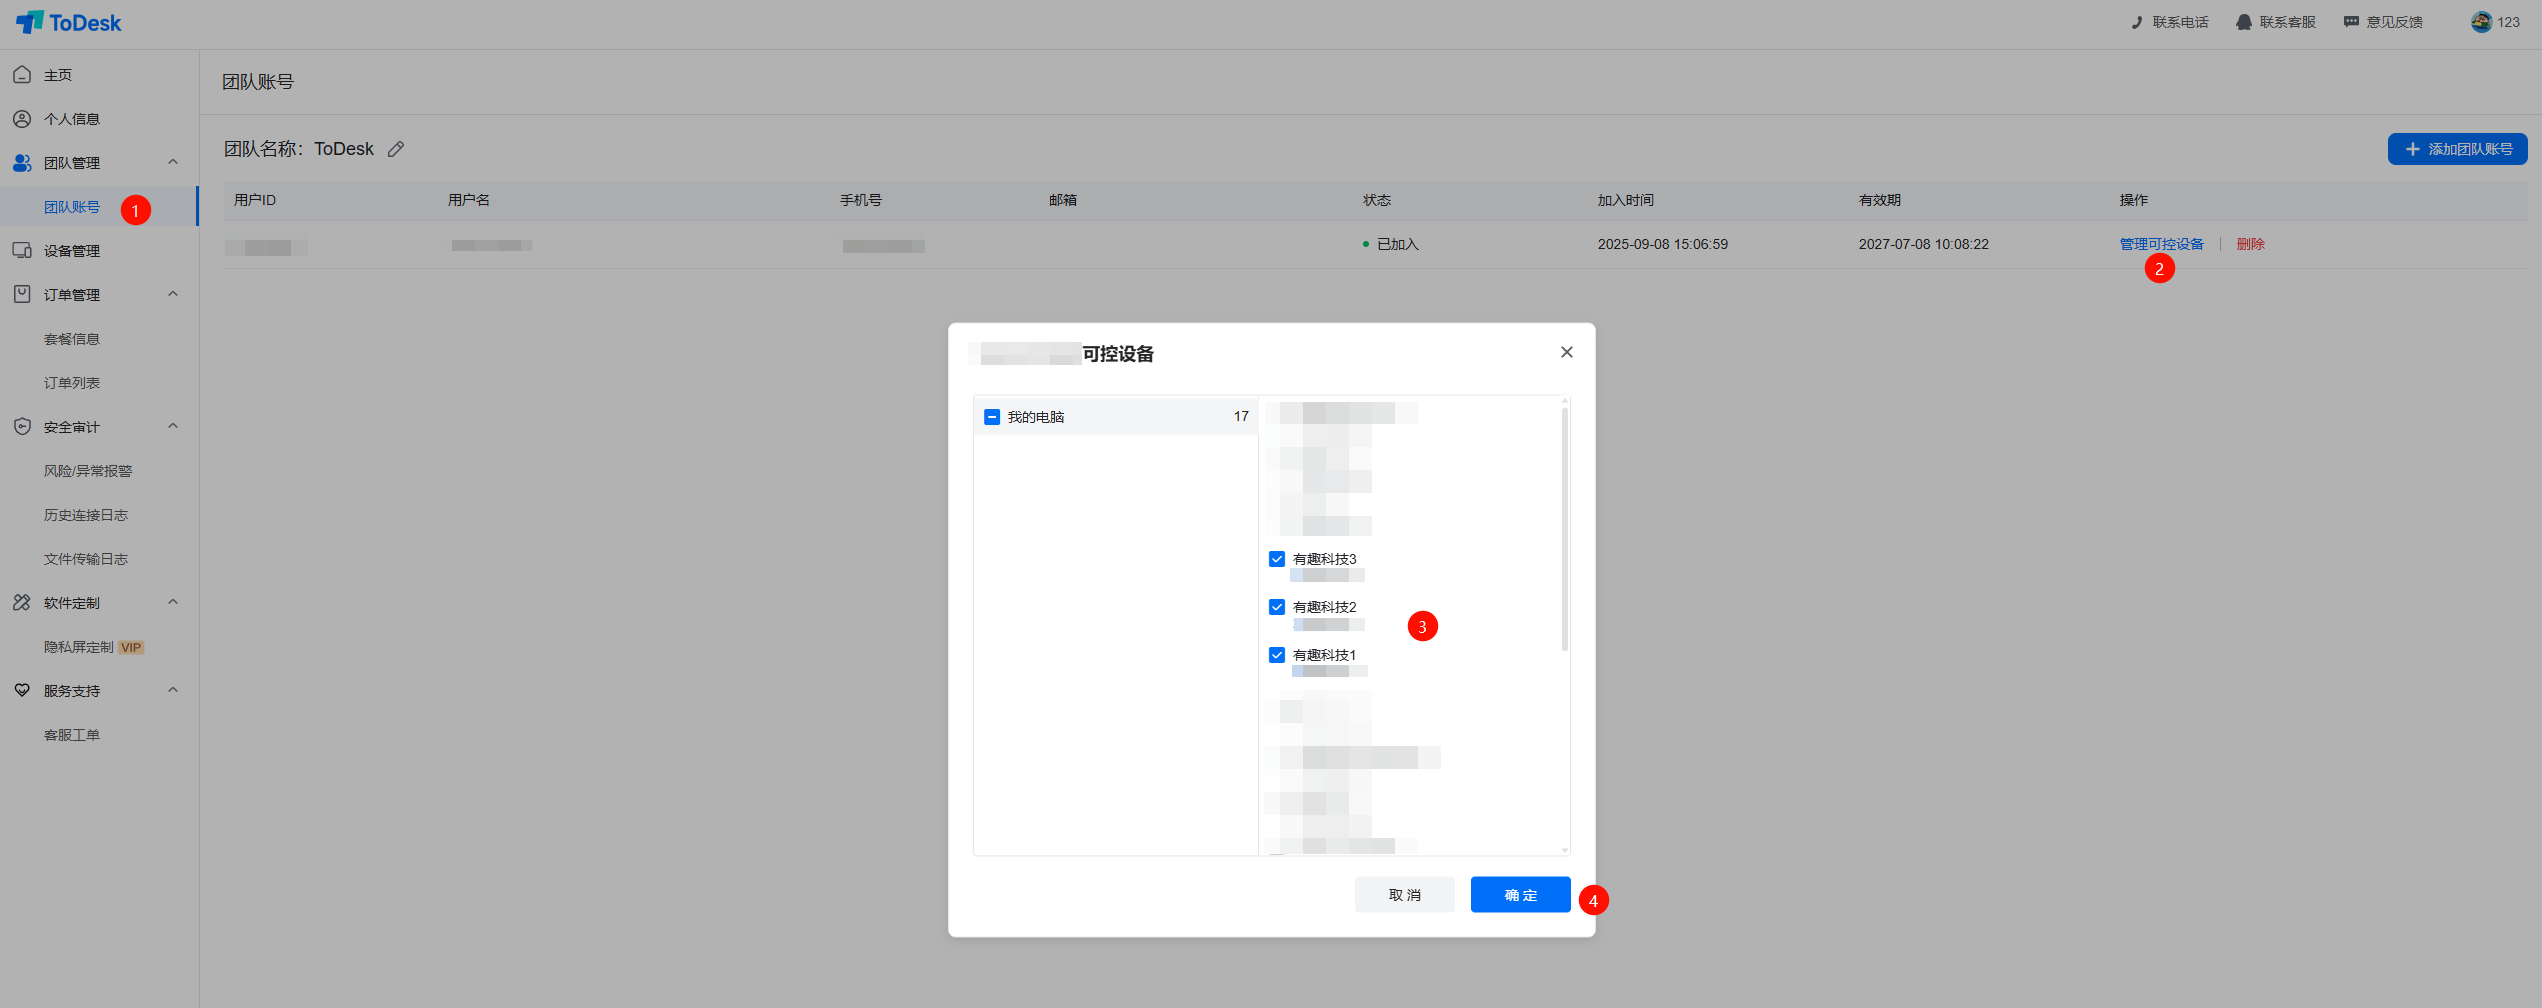The height and width of the screenshot is (1008, 2542).
Task: Click the 确定 confirm button
Action: (1520, 895)
